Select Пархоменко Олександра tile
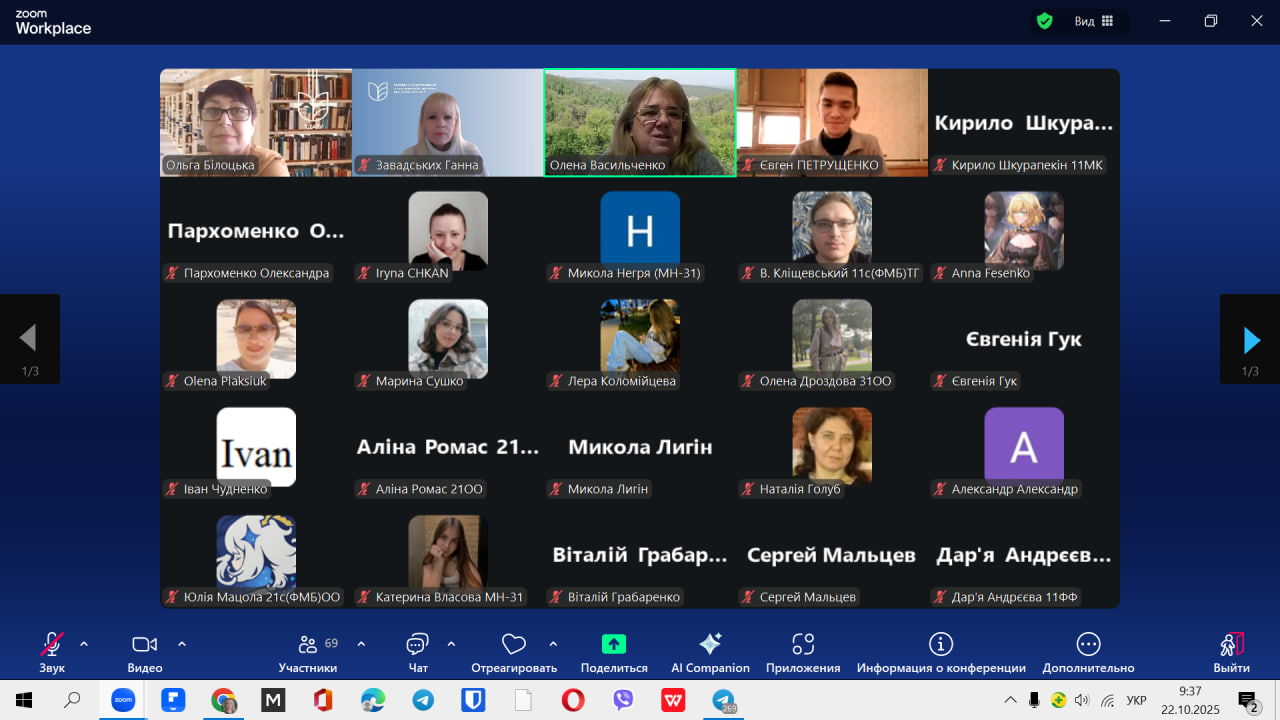This screenshot has width=1280, height=720. pos(256,231)
